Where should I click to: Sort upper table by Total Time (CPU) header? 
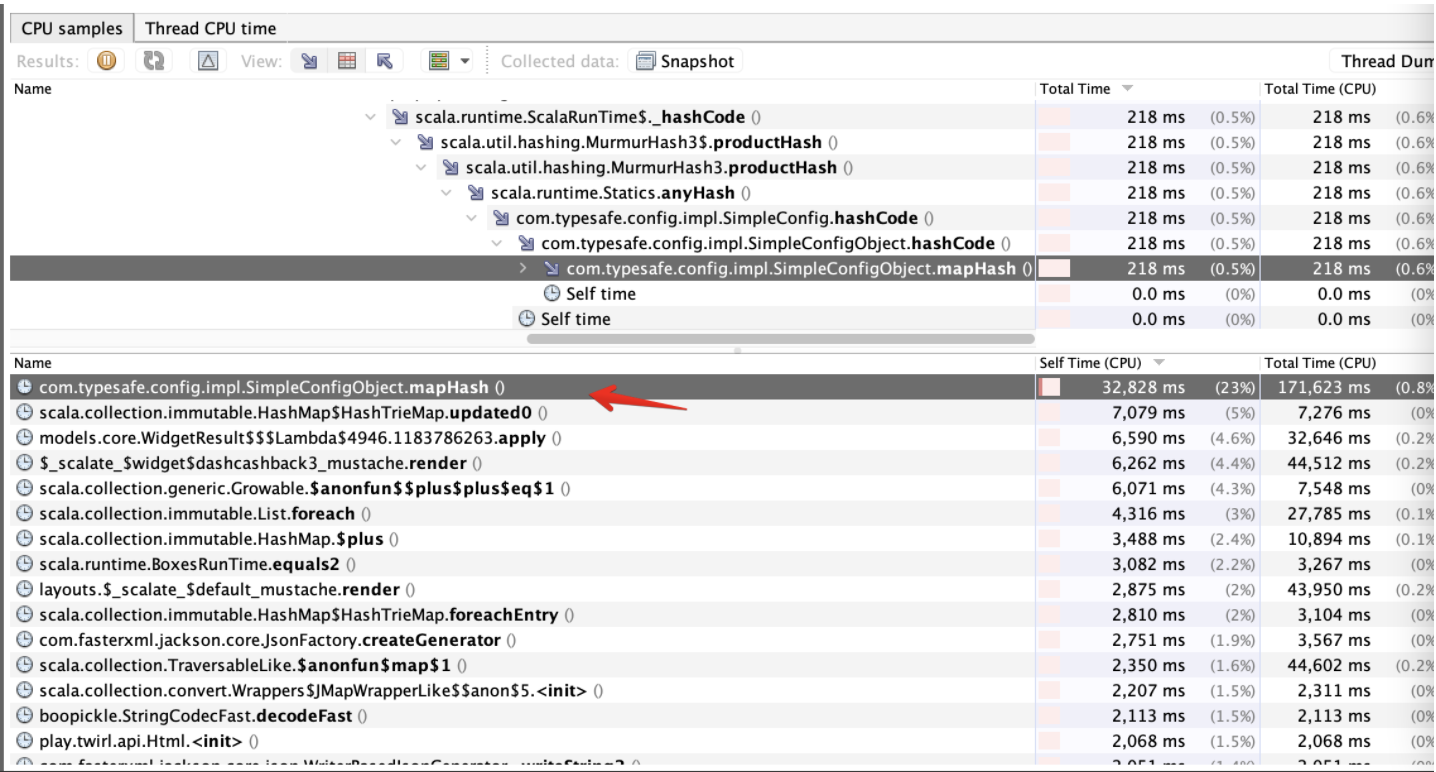[1346, 89]
